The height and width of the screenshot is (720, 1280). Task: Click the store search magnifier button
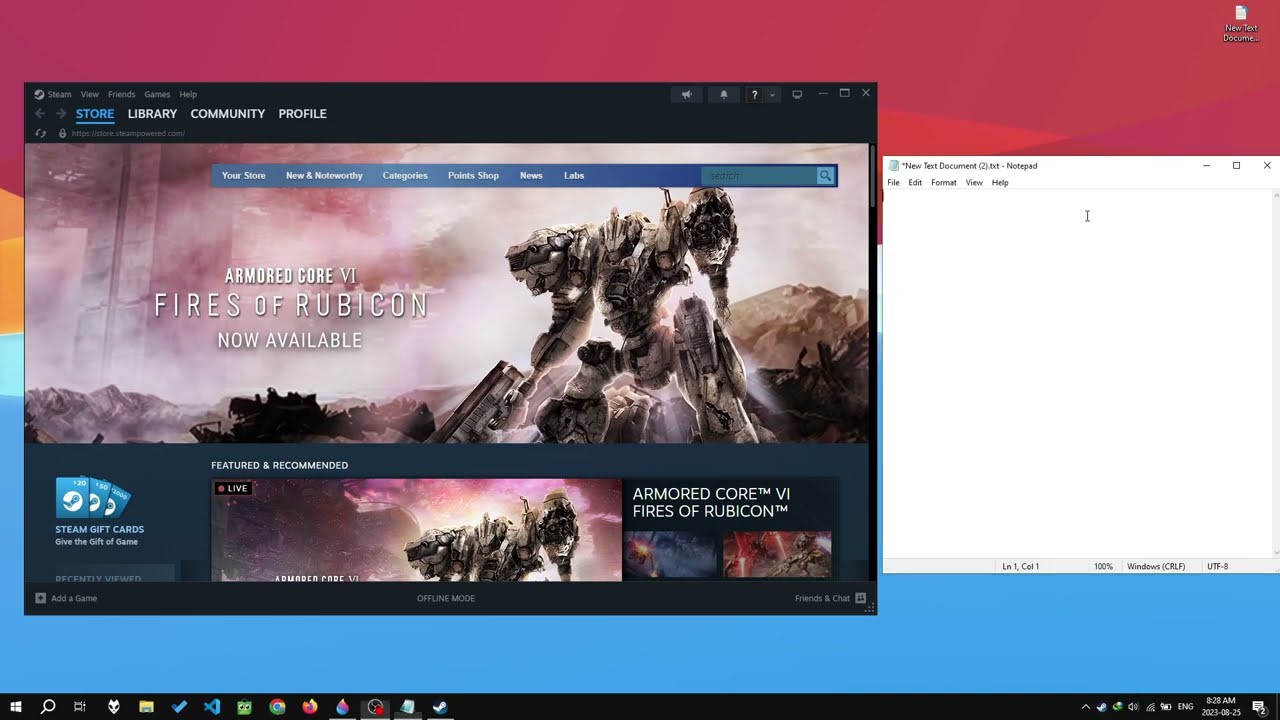click(825, 176)
